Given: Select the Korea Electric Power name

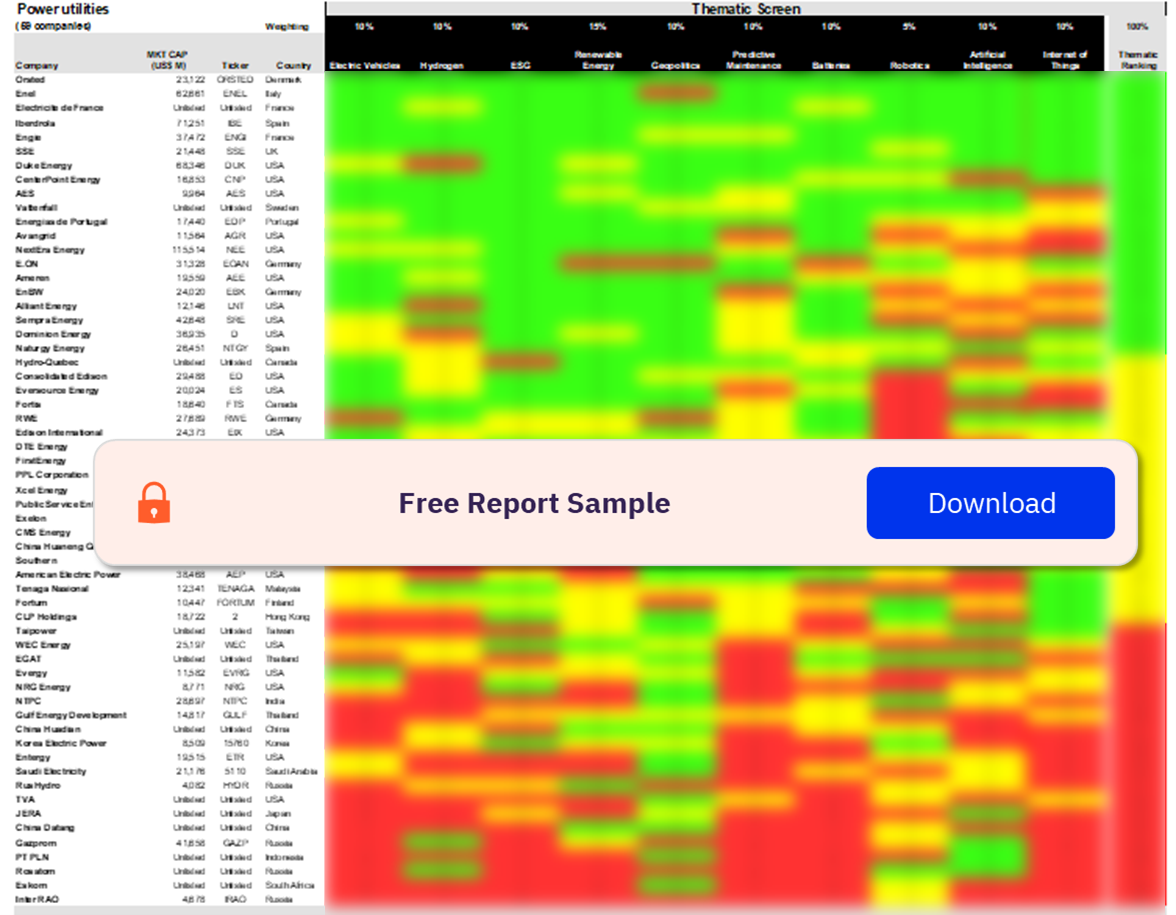Looking at the screenshot, I should click(x=62, y=743).
